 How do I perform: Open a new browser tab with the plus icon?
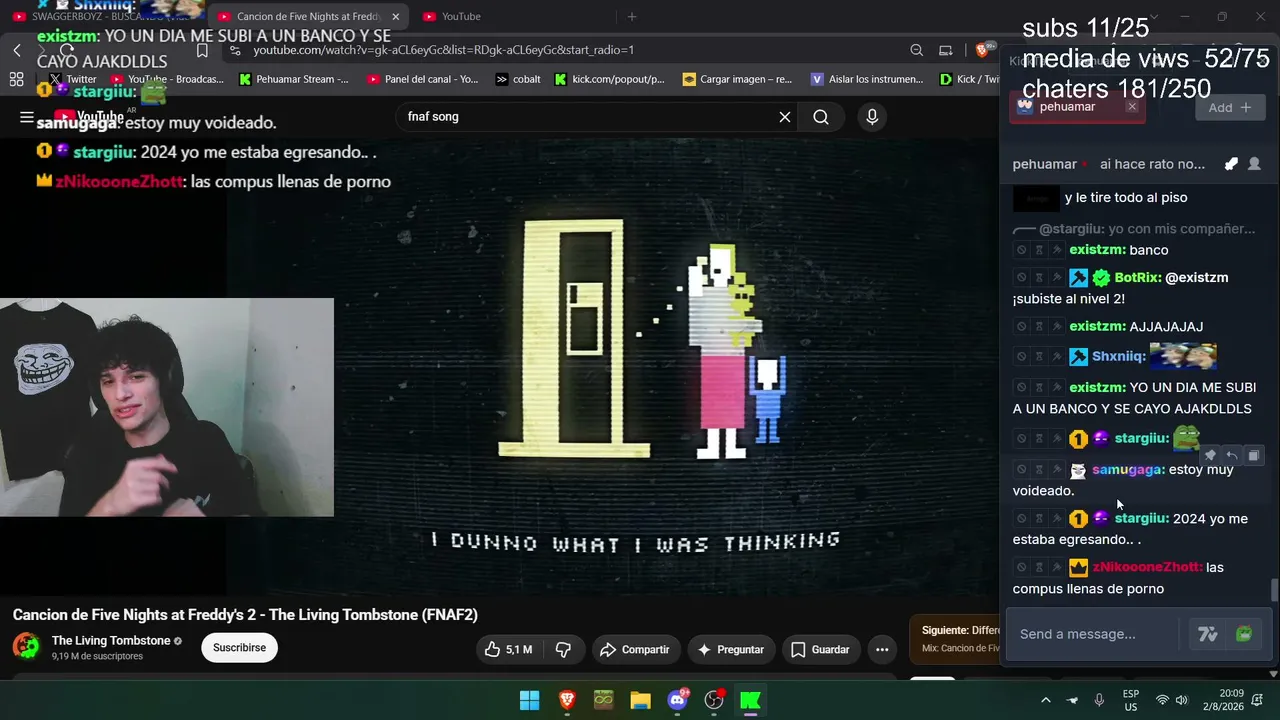point(632,16)
